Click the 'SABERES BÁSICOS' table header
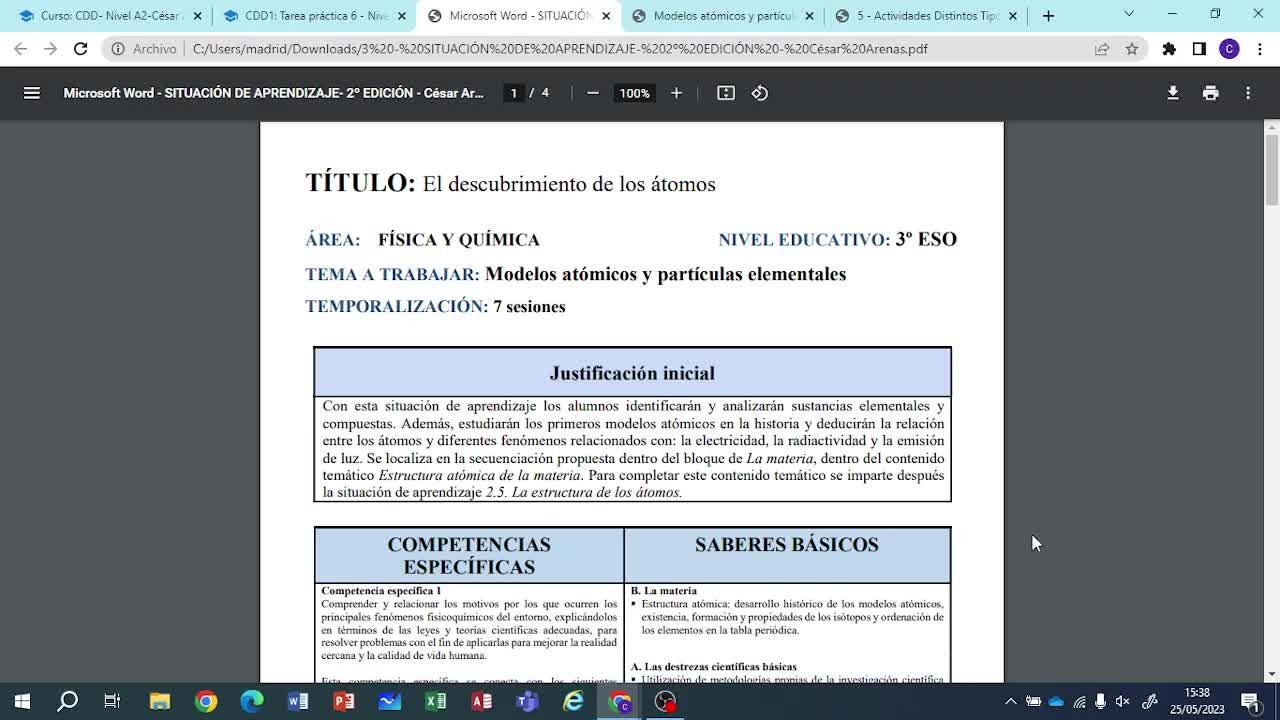 [x=787, y=545]
